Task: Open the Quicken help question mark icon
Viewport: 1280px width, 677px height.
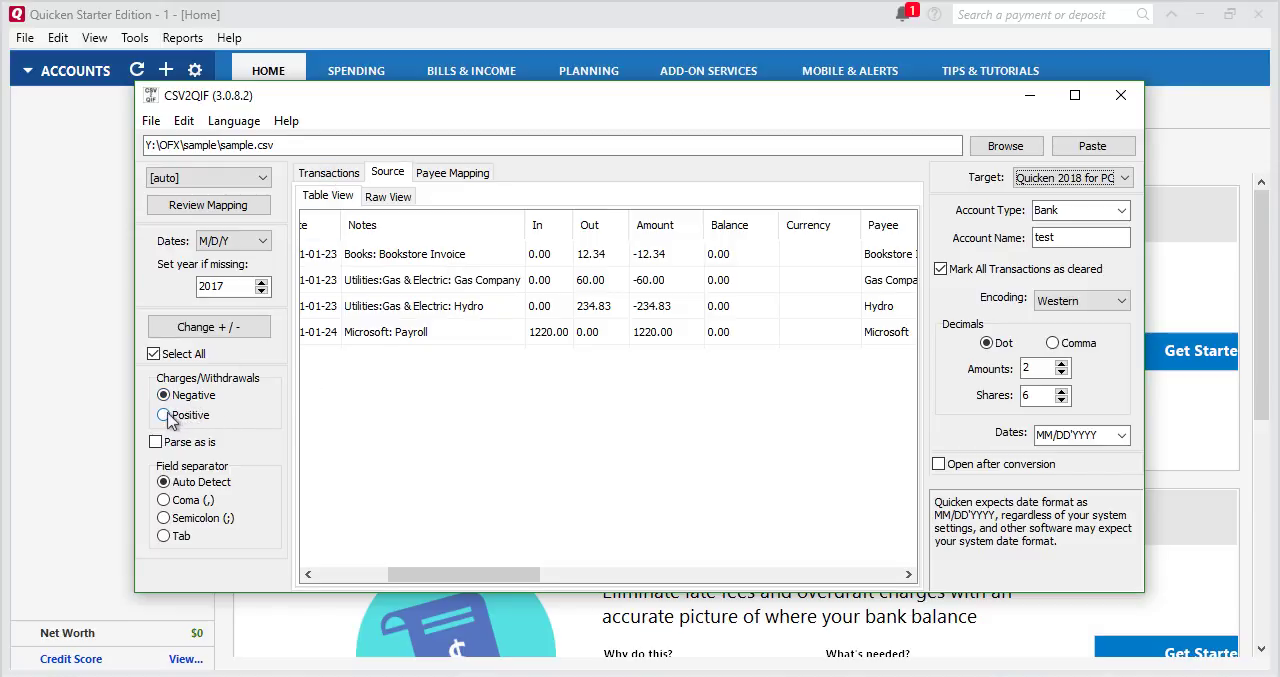Action: (934, 14)
